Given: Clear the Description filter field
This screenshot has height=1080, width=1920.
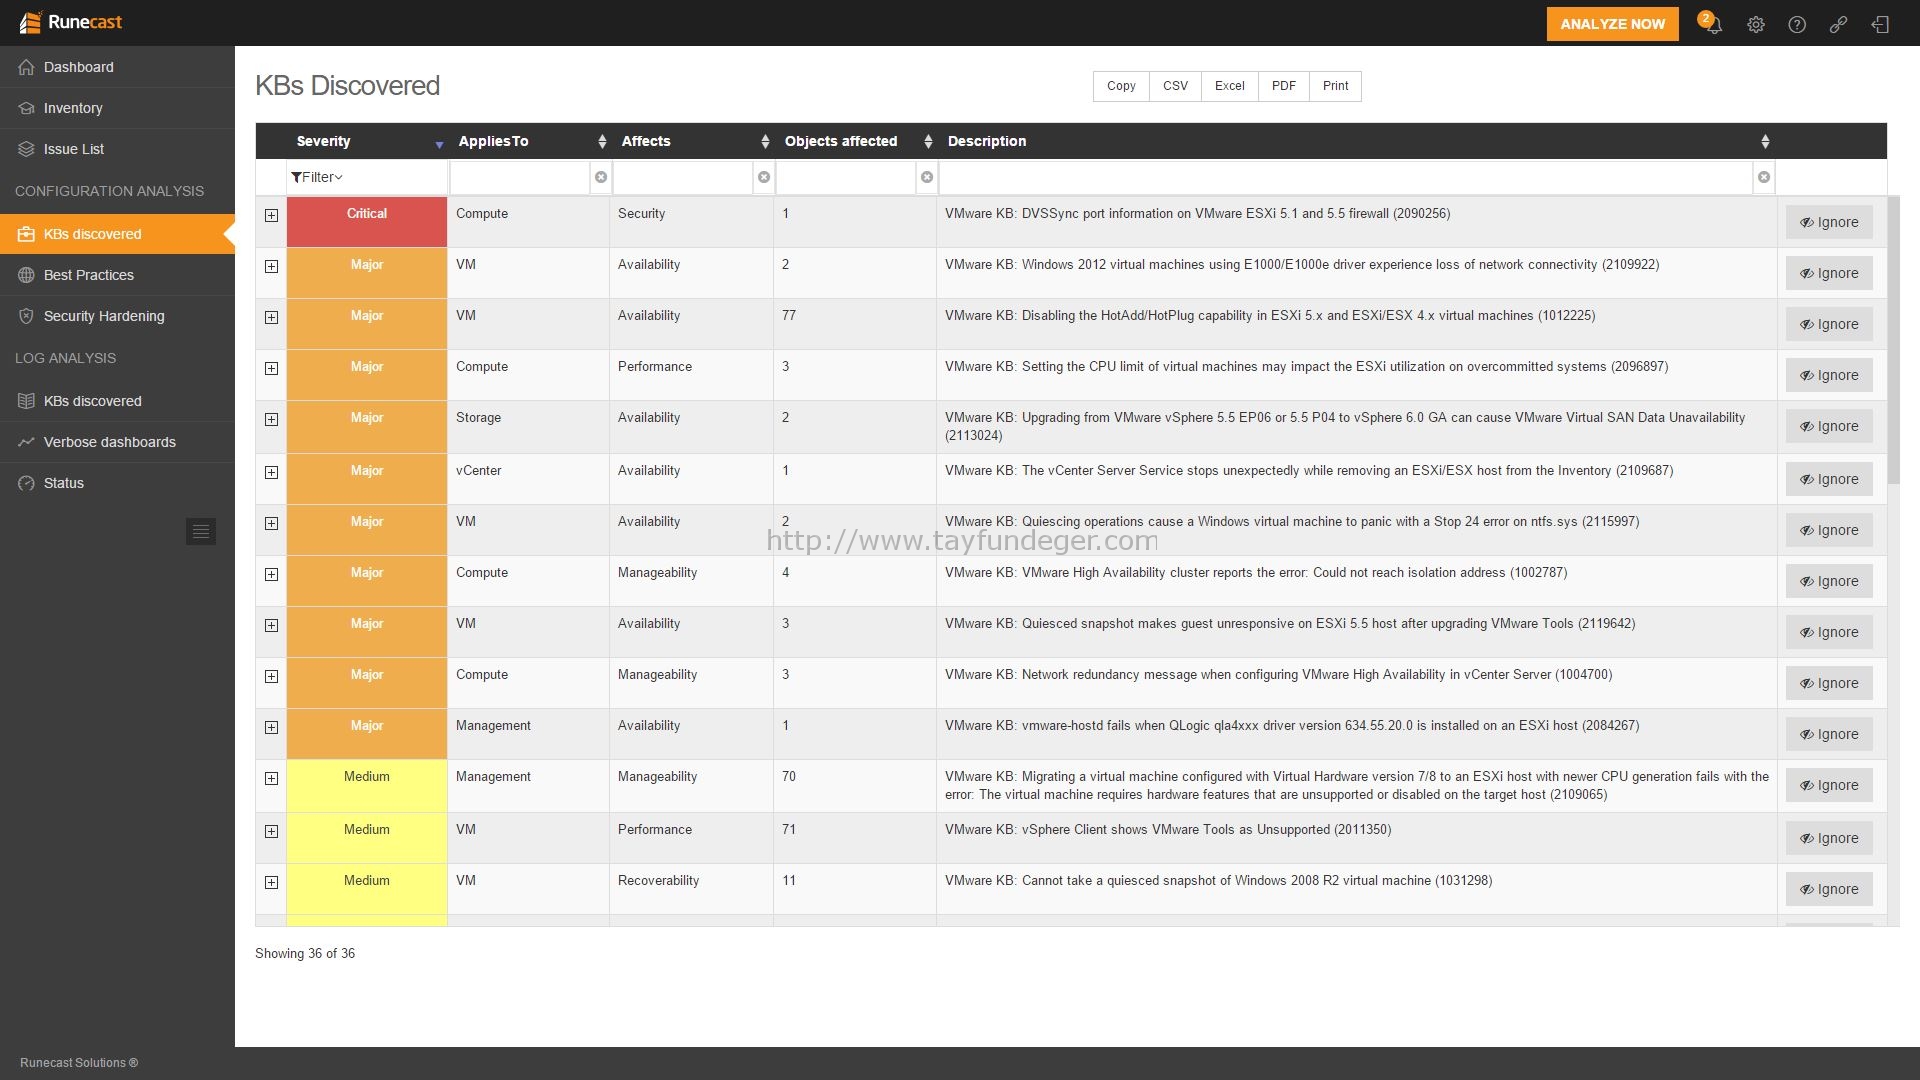Looking at the screenshot, I should (x=1764, y=177).
